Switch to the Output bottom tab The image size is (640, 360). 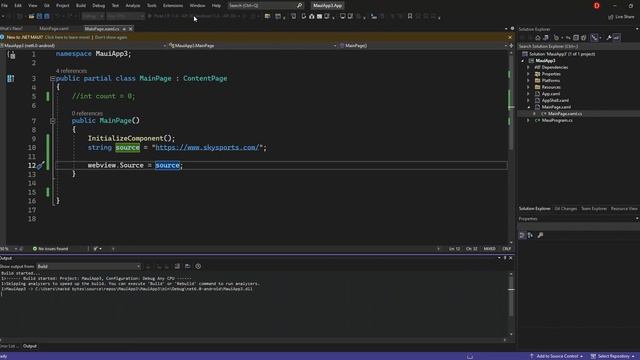[x=30, y=346]
